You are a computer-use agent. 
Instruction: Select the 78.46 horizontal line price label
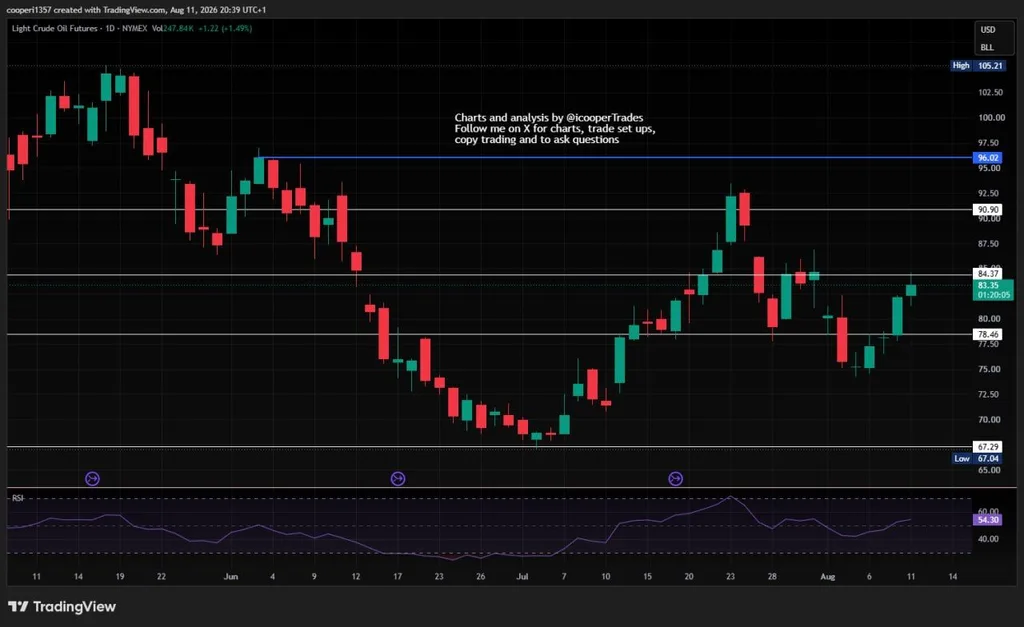click(987, 334)
